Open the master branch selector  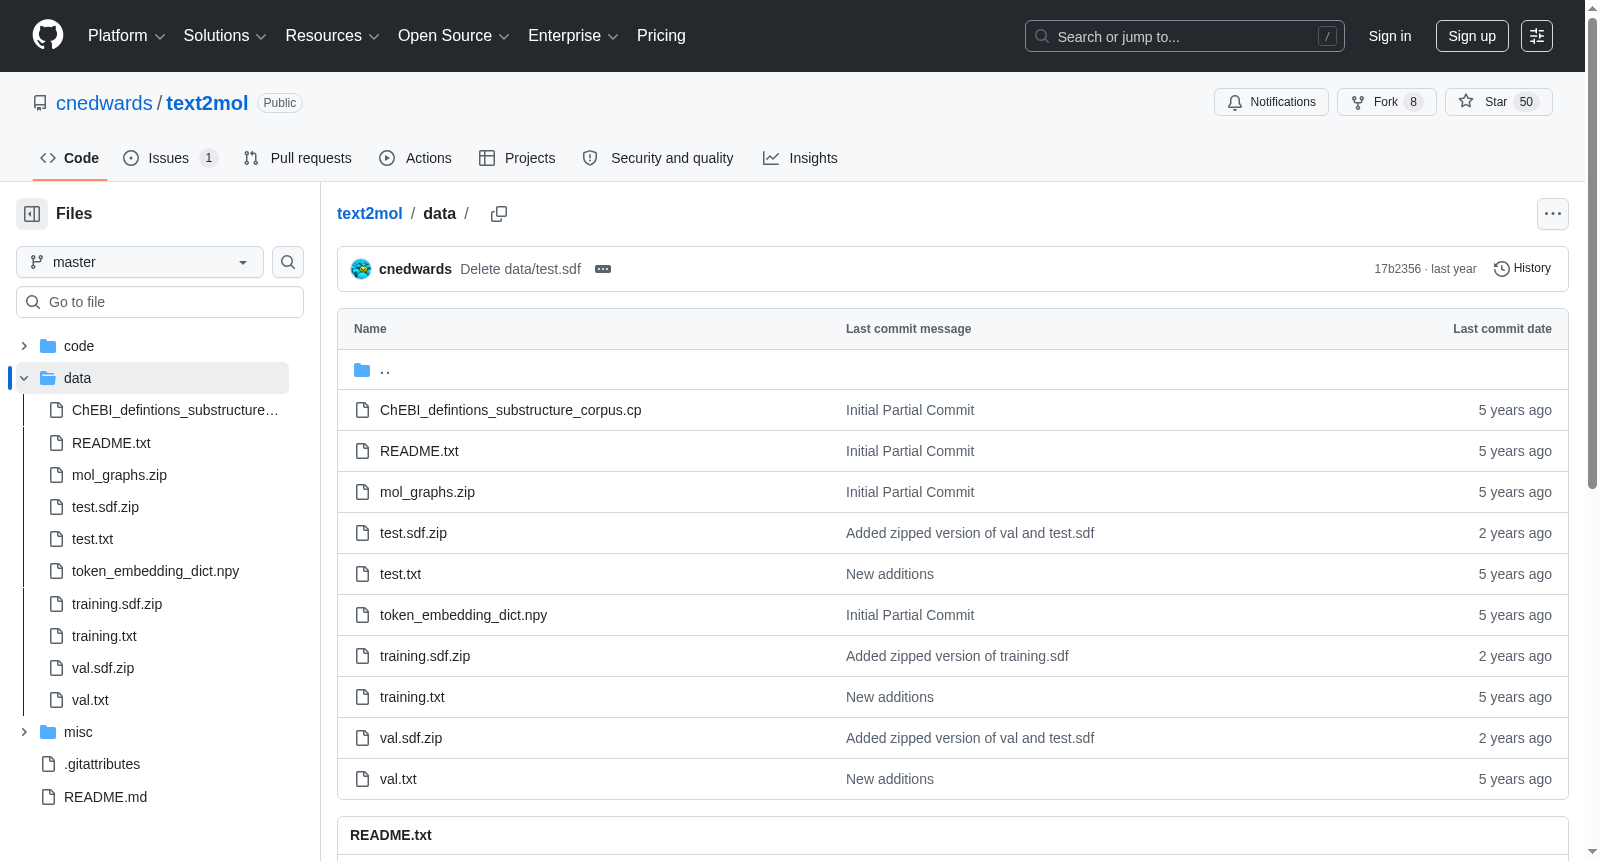pyautogui.click(x=140, y=262)
